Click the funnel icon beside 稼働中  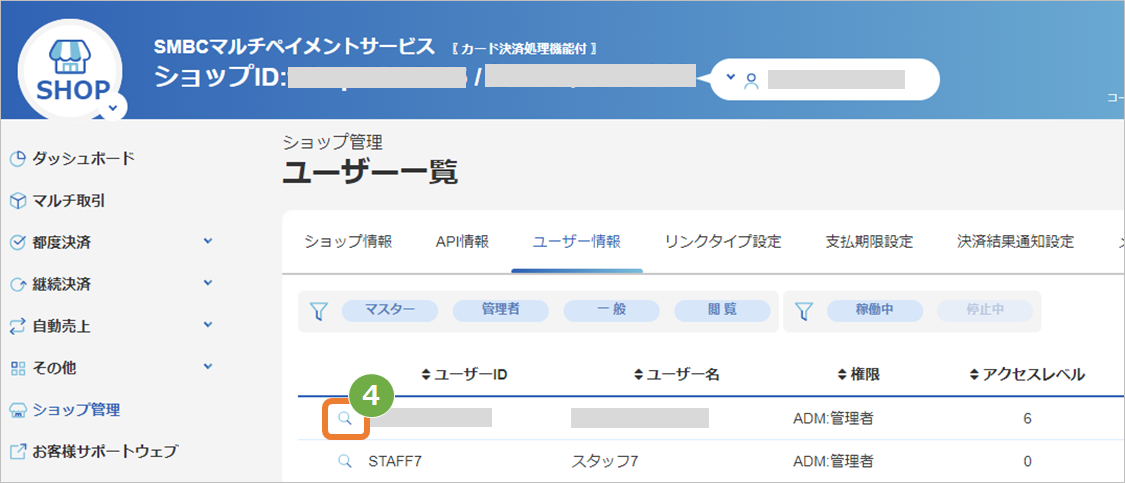(804, 311)
